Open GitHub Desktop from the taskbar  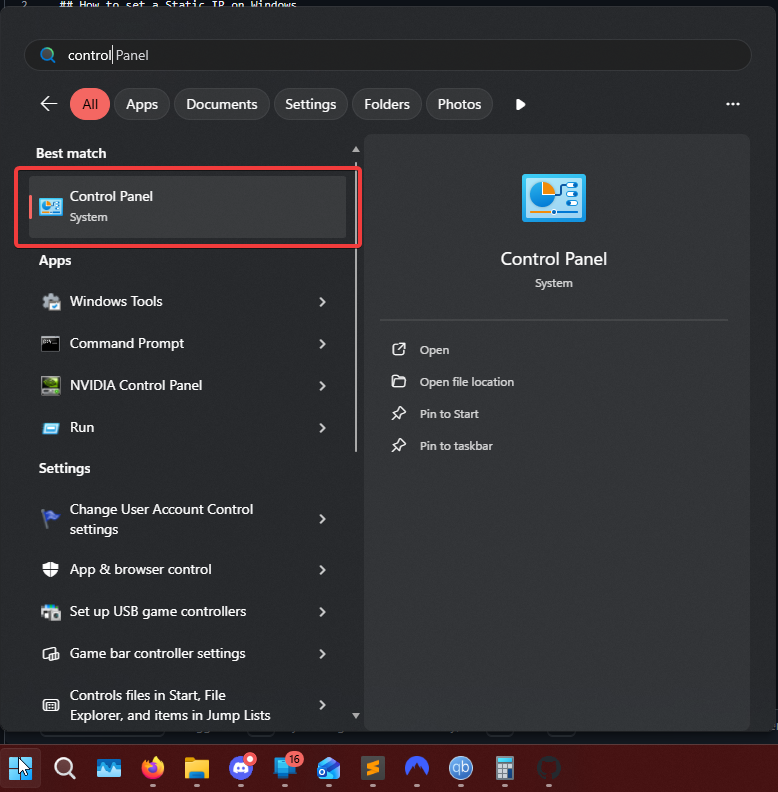point(549,768)
